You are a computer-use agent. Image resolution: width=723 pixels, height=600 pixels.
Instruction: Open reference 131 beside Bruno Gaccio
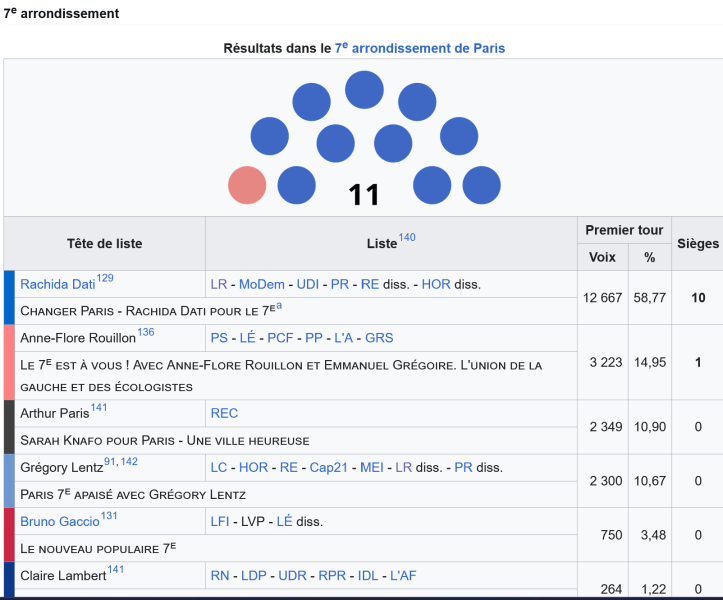(x=109, y=516)
